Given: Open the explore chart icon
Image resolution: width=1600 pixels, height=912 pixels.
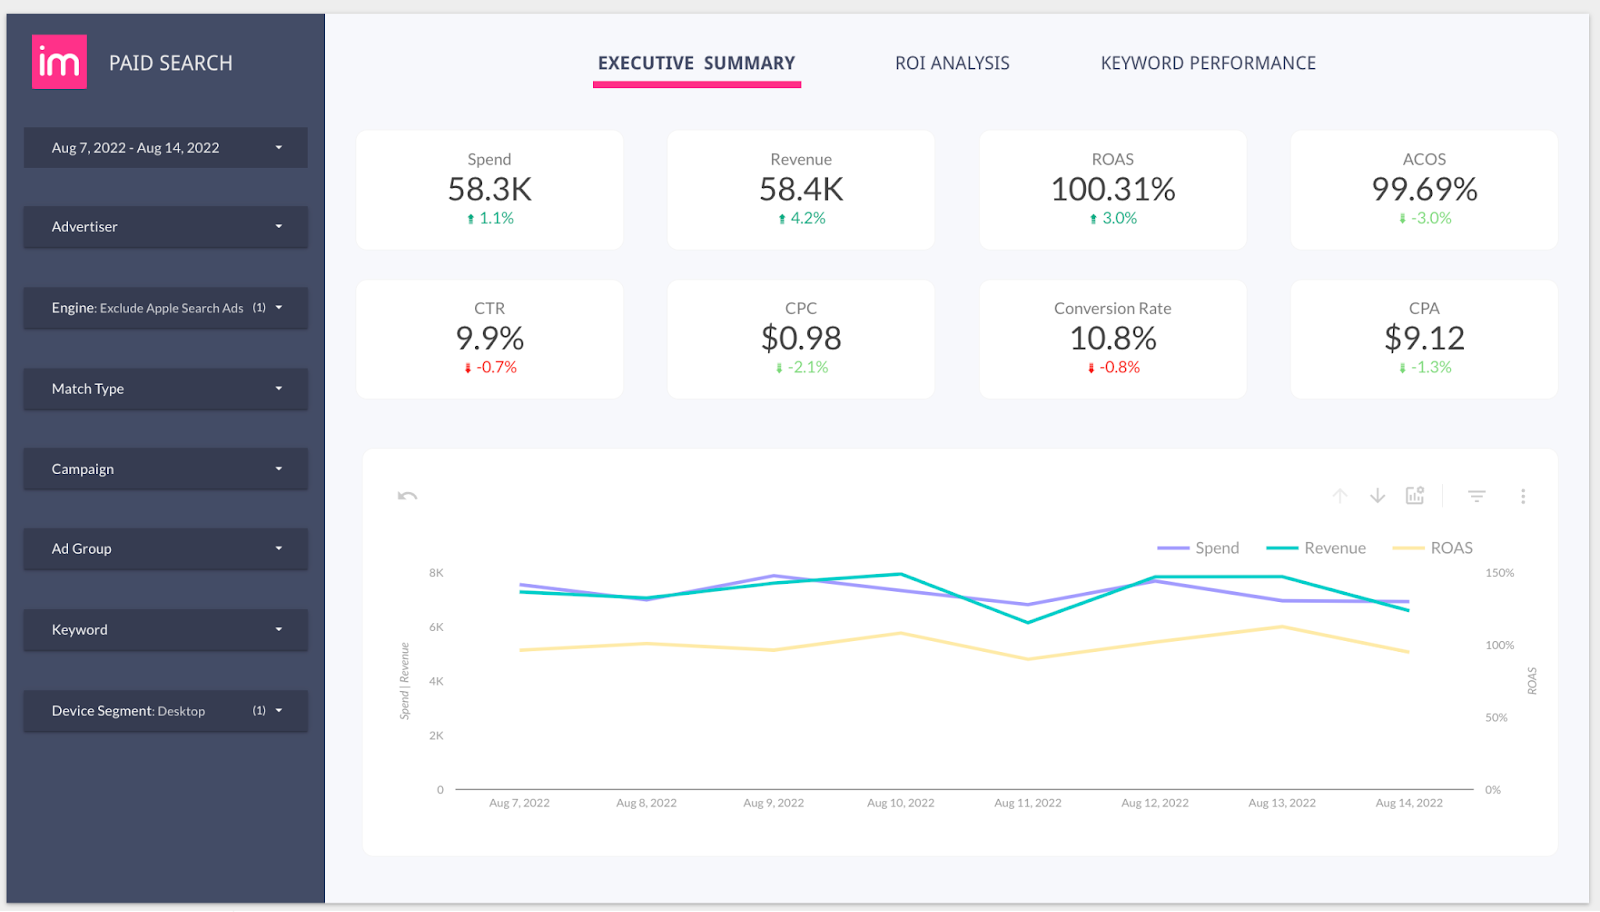Looking at the screenshot, I should pyautogui.click(x=1415, y=496).
